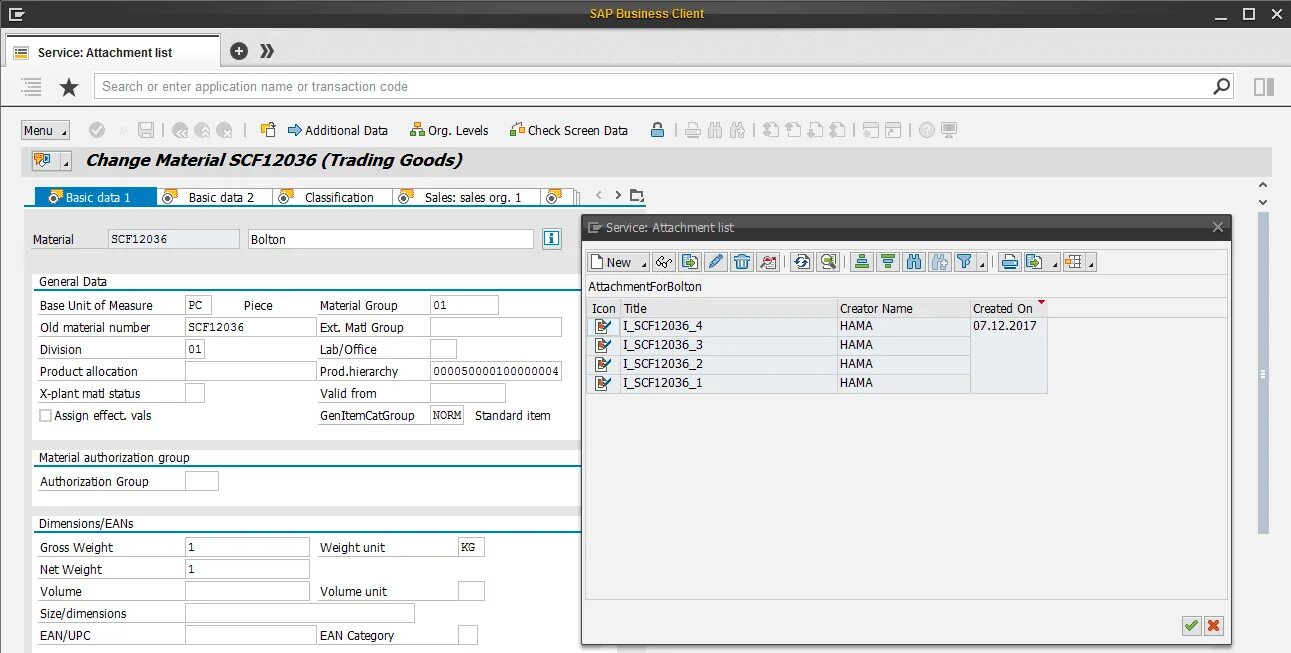Edit attachment title with the pencil icon
This screenshot has height=653, width=1291.
(x=717, y=262)
